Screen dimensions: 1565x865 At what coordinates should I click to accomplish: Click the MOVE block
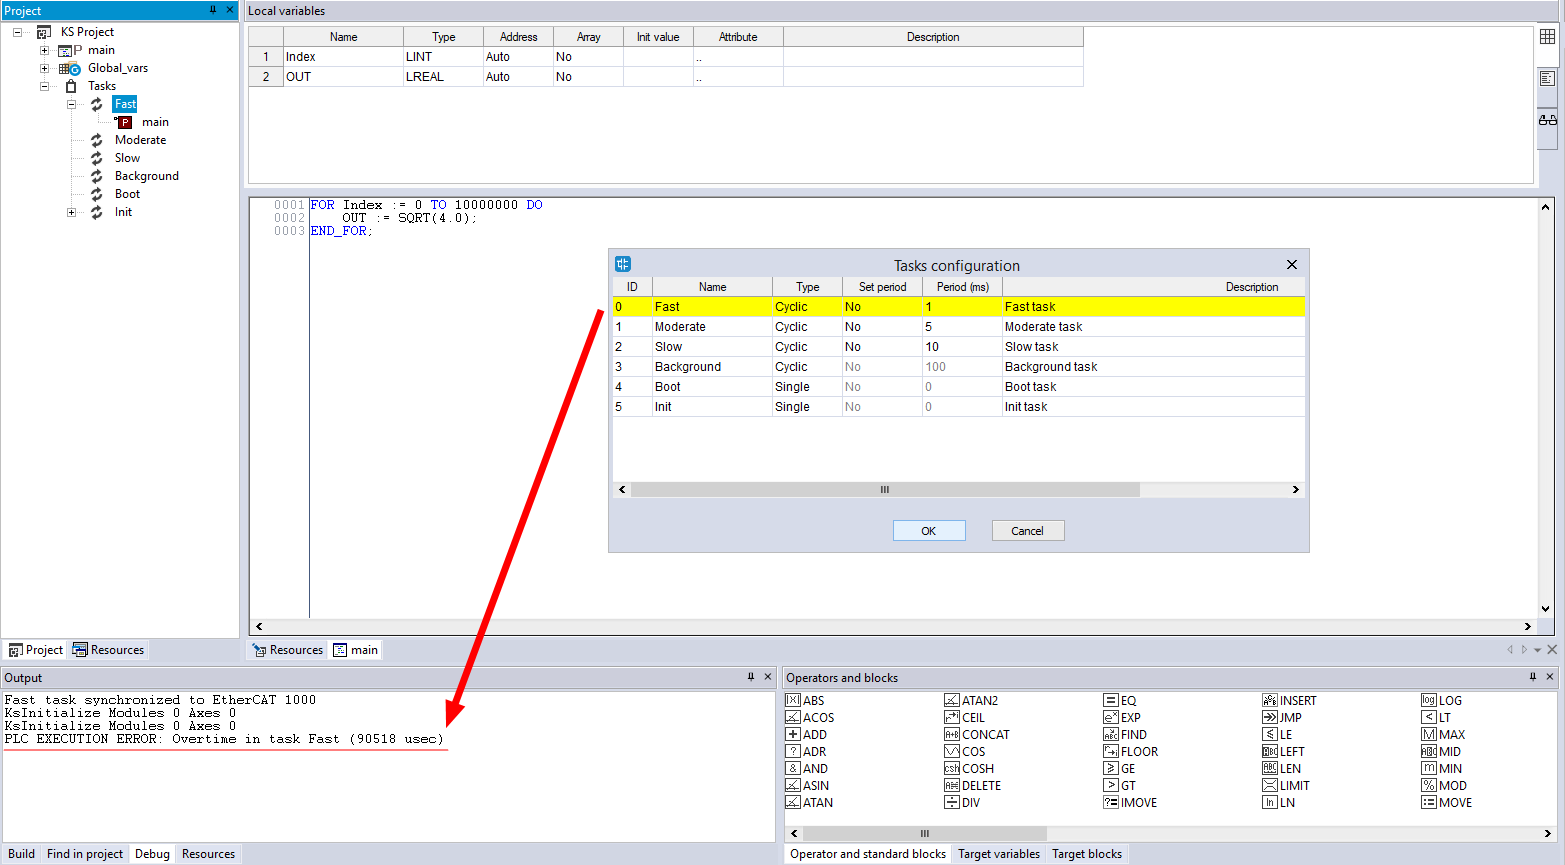[x=1447, y=802]
